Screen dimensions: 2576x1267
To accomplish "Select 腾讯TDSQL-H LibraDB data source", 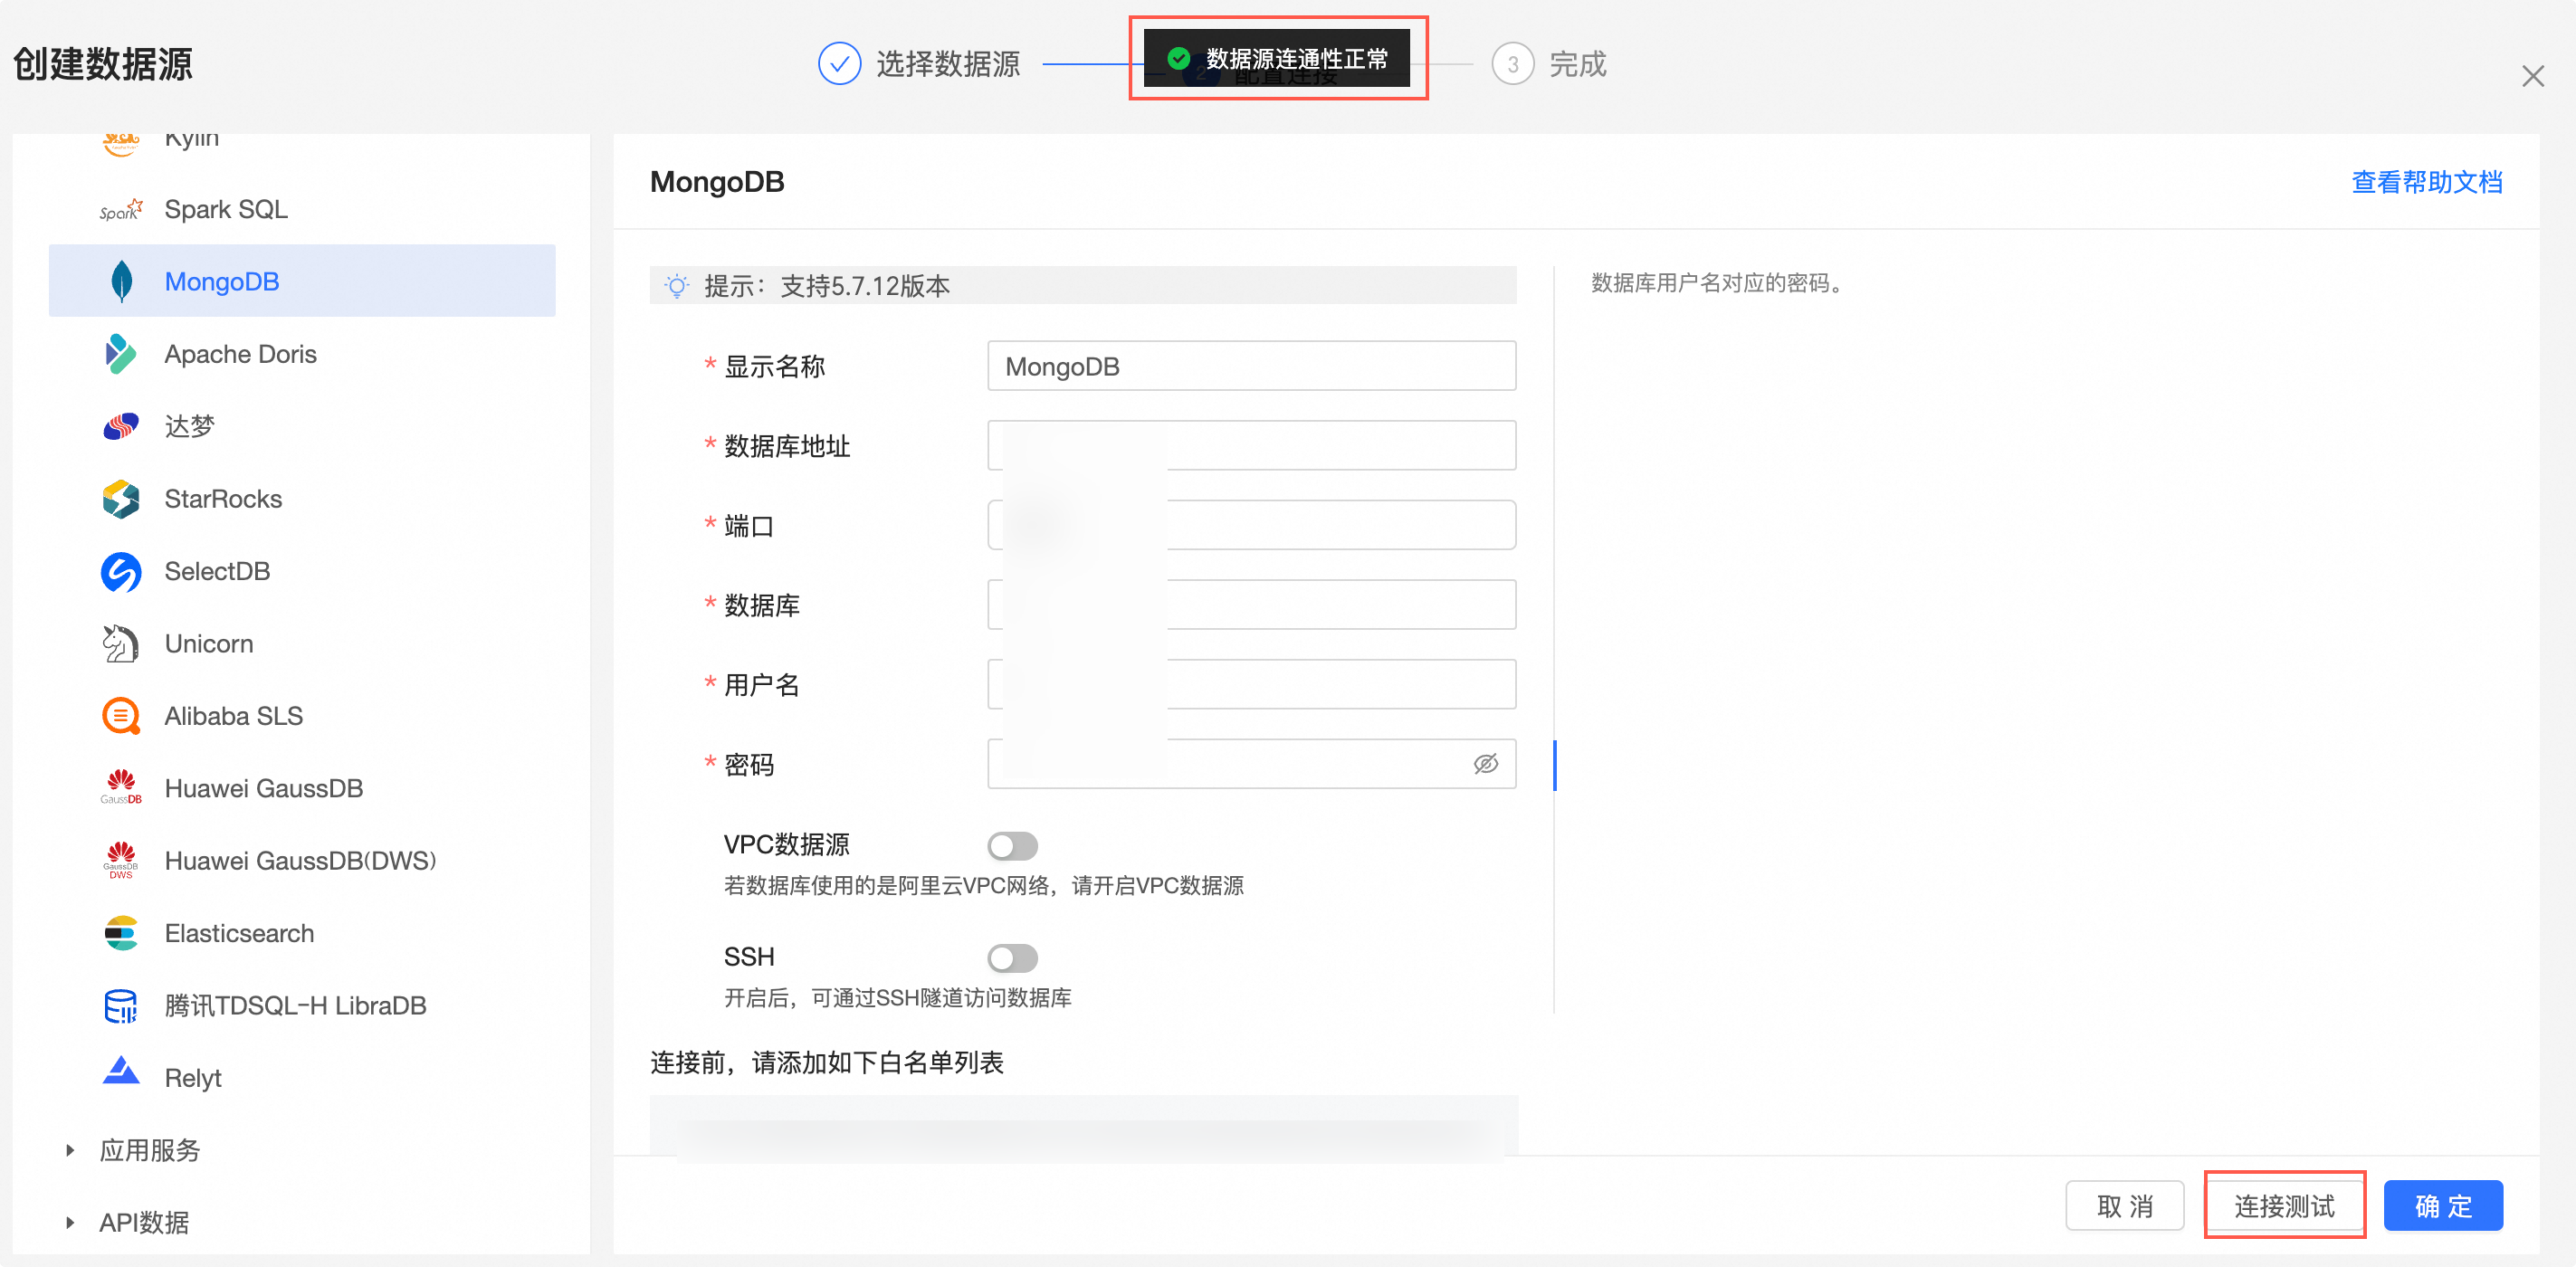I will [x=302, y=1006].
